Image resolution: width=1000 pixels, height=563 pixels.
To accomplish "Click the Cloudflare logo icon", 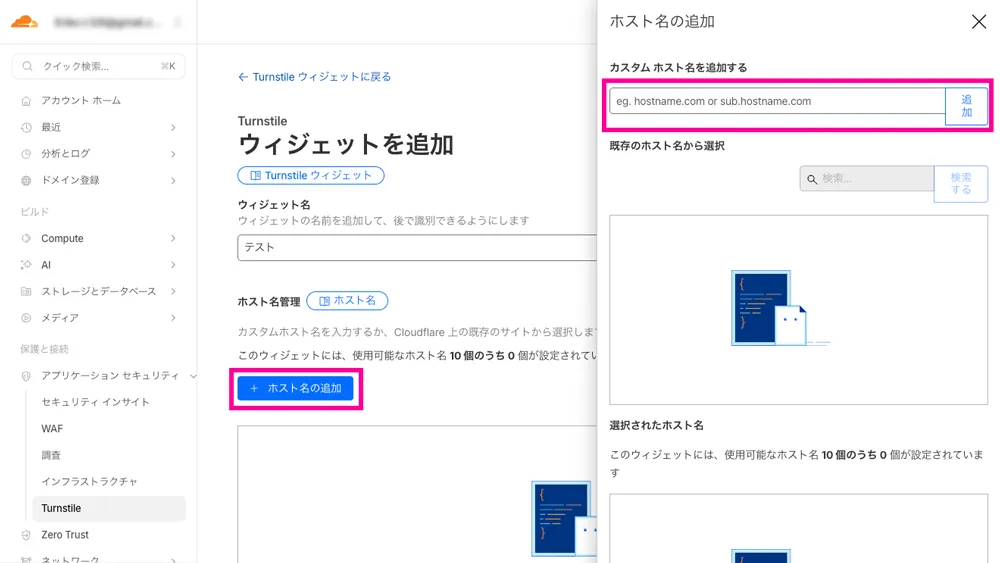I will pos(24,22).
